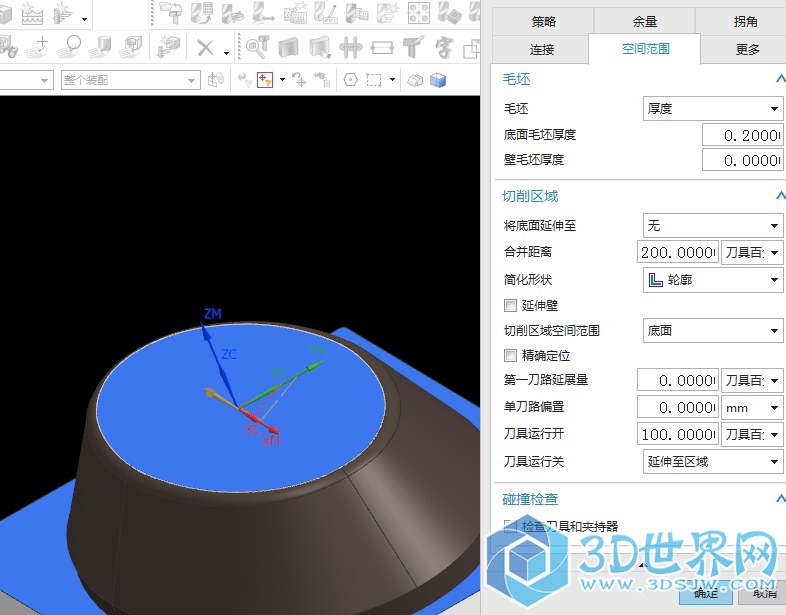Collapse the 碰撞检查 section
Viewport: 786px width, 615px height.
point(780,498)
